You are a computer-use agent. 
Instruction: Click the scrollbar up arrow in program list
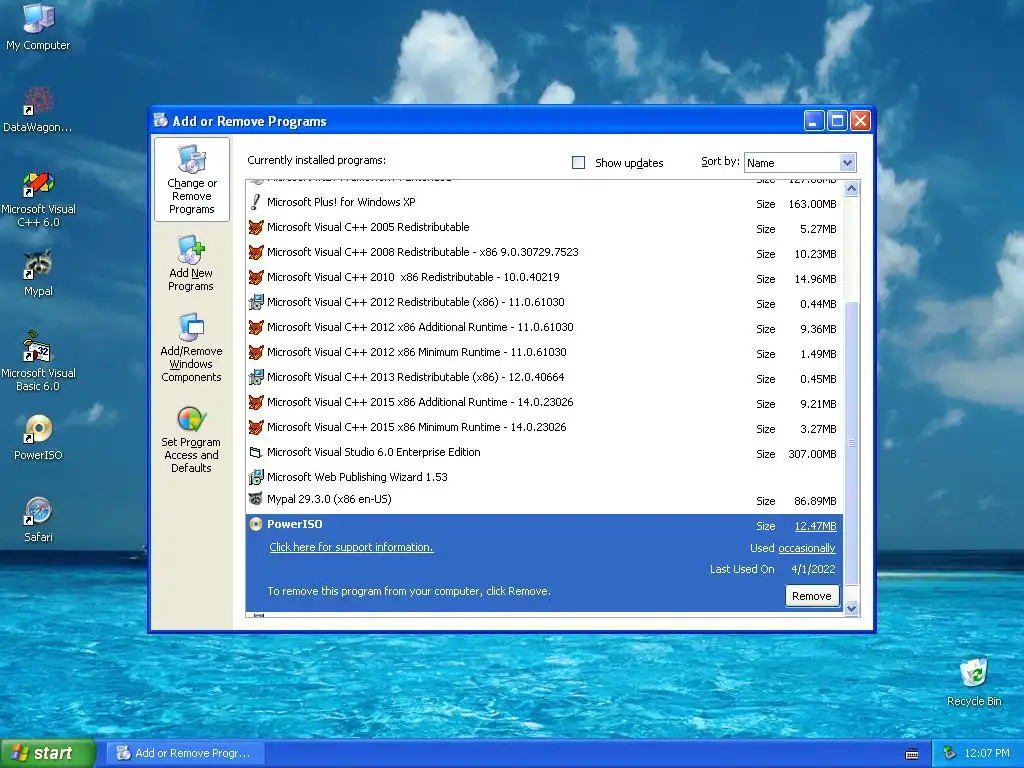pos(852,189)
